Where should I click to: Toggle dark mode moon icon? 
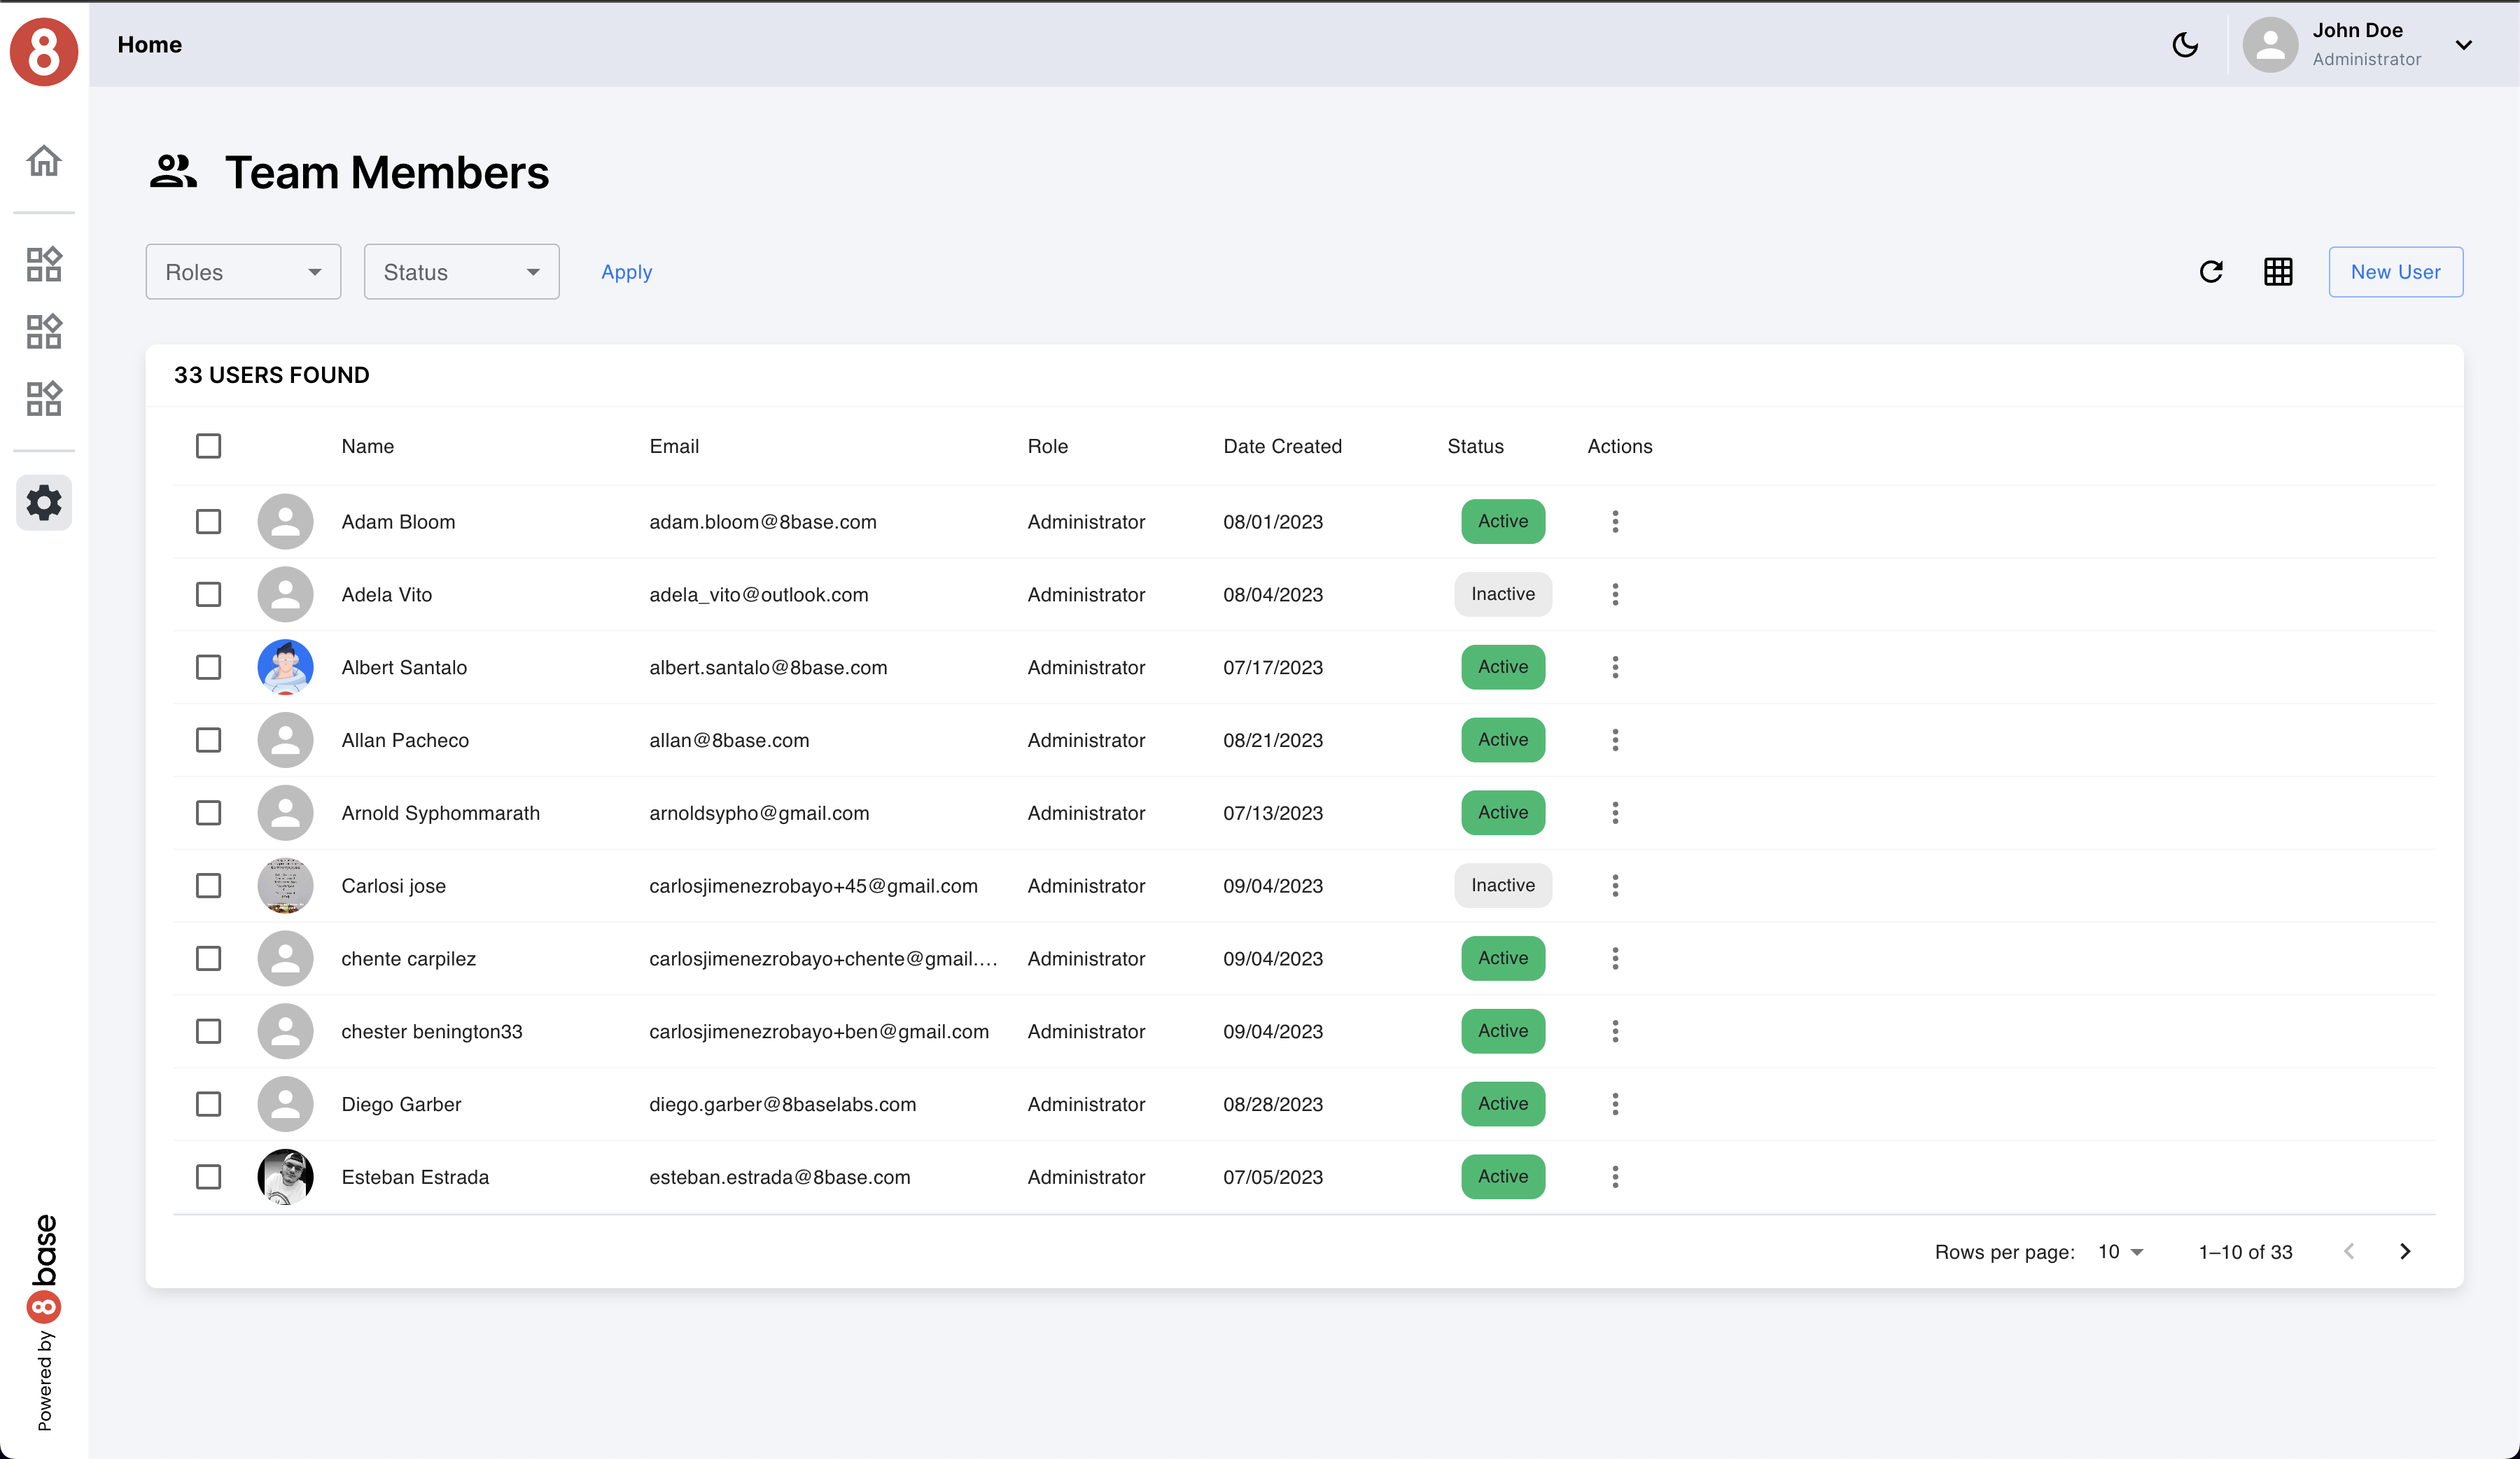coord(2185,45)
